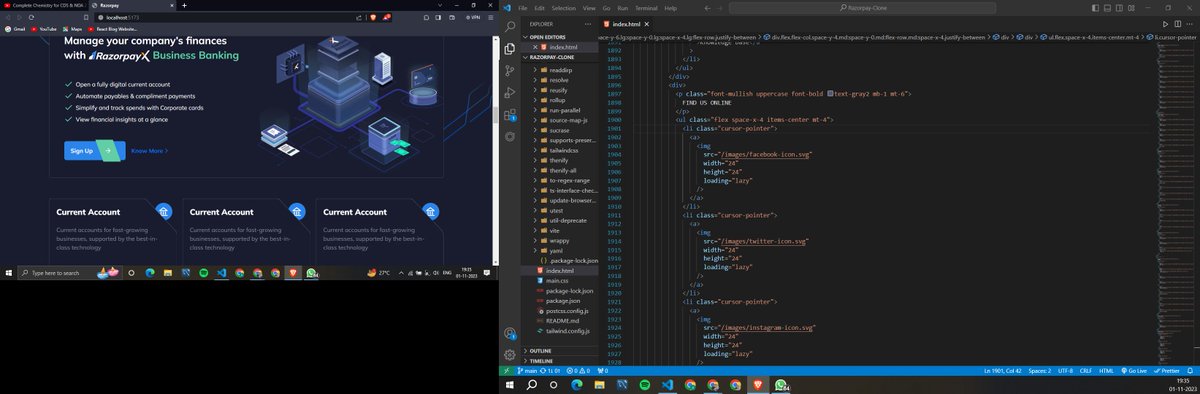
Task: Open the Extensions view
Action: tap(510, 116)
